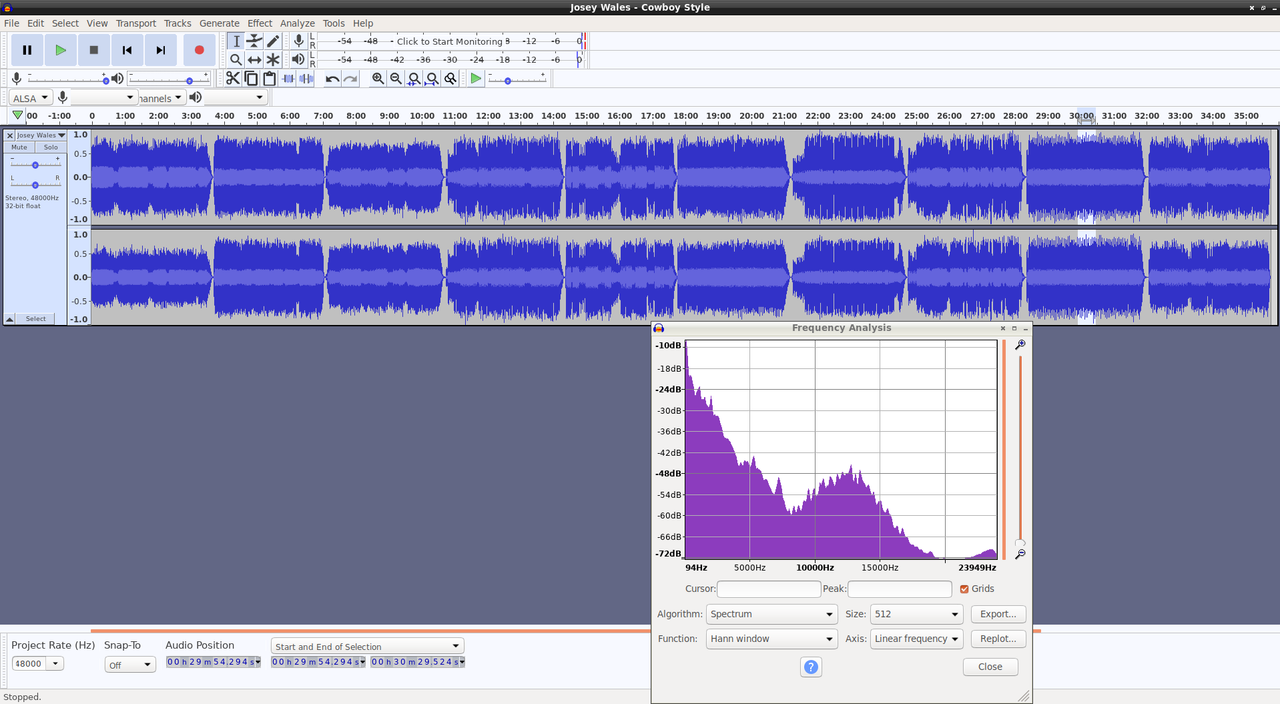Click the play-at-speed slider

coord(518,78)
